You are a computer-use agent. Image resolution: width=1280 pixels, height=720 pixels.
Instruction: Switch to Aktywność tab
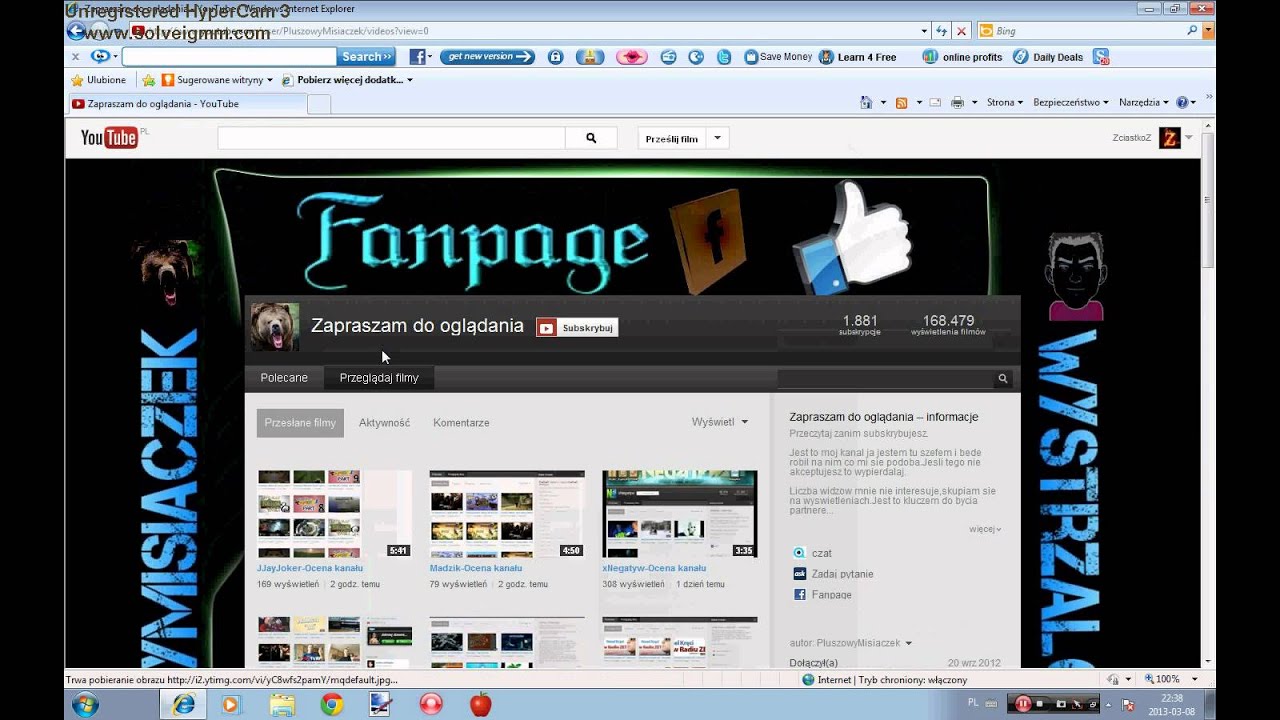pyautogui.click(x=385, y=423)
